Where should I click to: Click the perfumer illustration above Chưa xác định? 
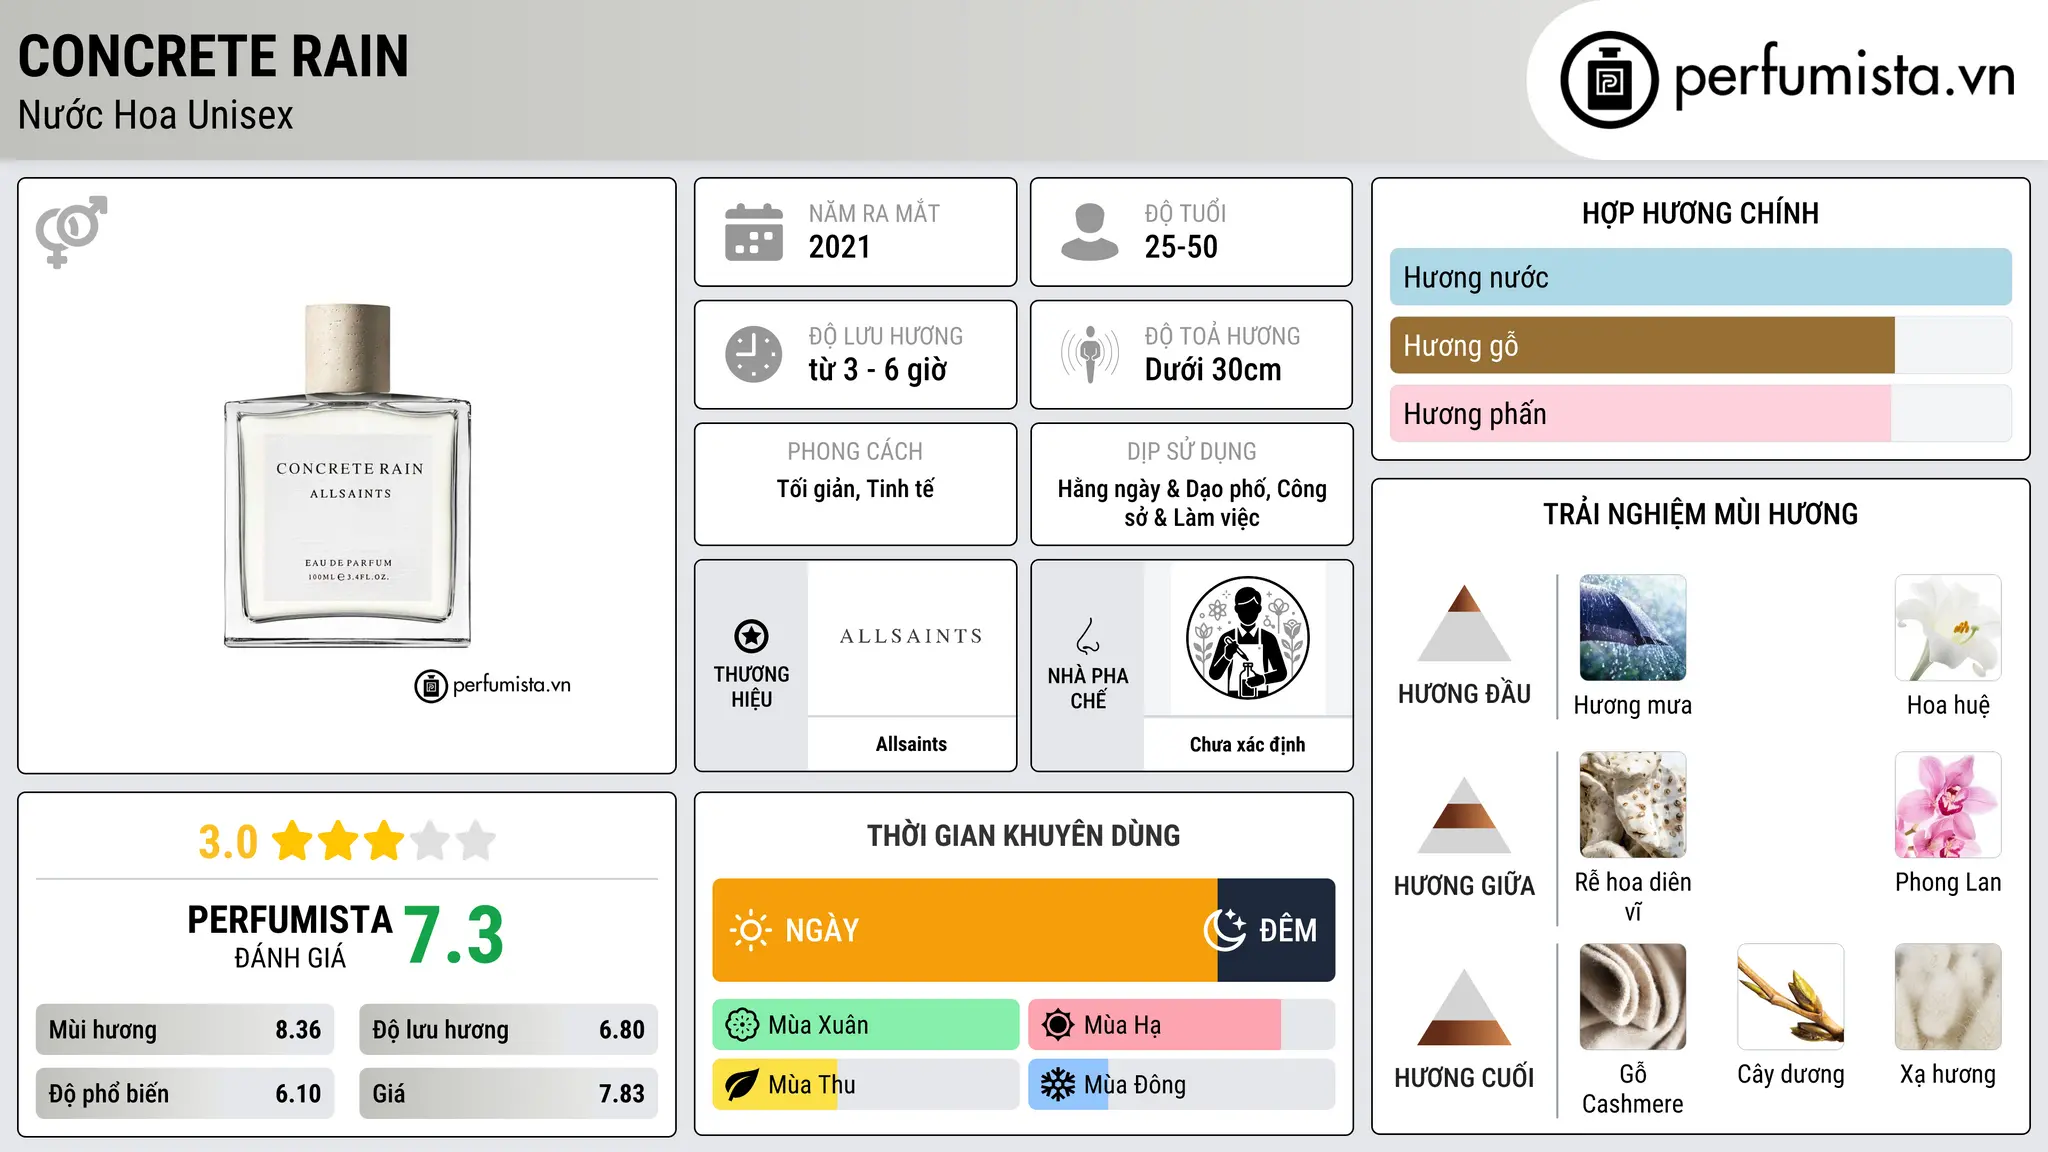pos(1247,638)
